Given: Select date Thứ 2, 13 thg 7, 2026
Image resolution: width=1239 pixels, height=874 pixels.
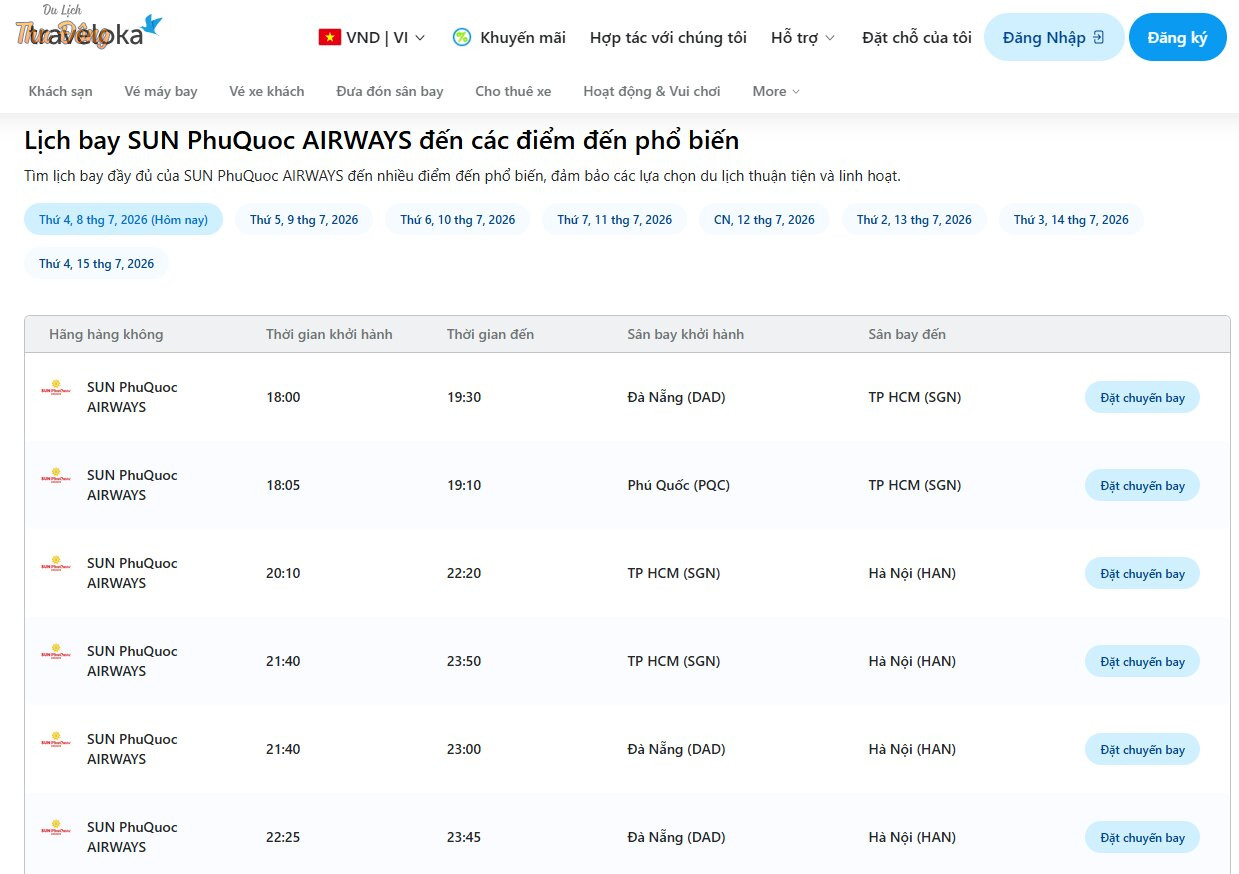Looking at the screenshot, I should tap(914, 219).
